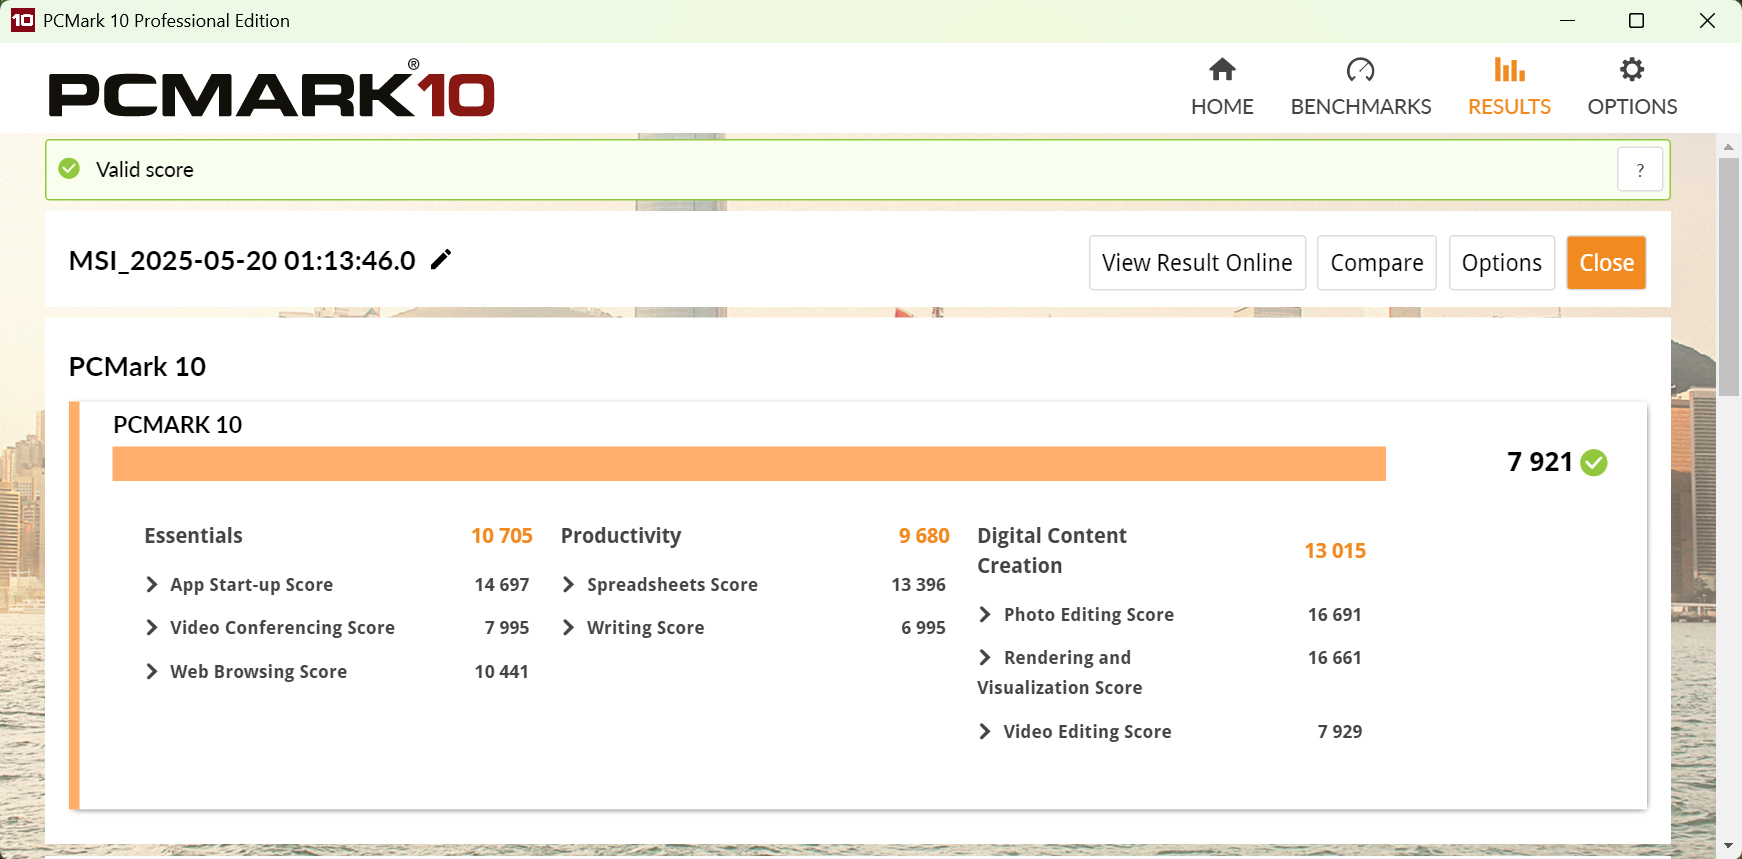Click the scrollbar down arrow

[1729, 848]
